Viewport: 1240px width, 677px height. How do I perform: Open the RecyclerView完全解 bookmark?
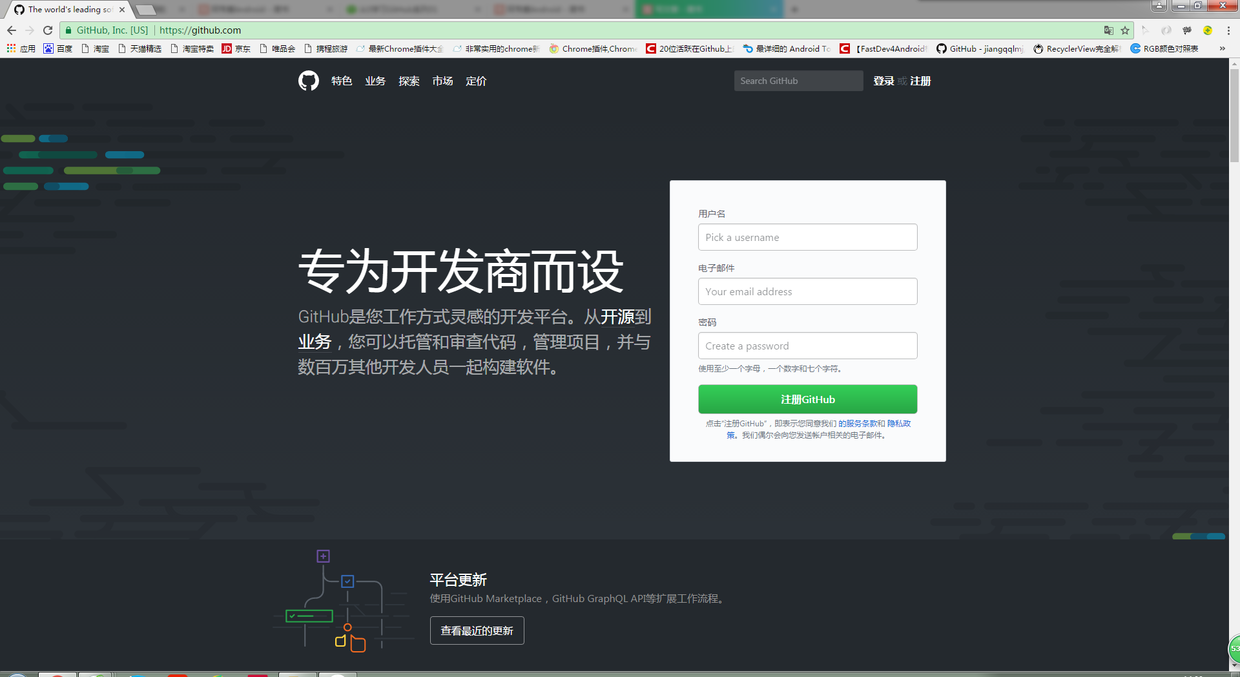1077,48
